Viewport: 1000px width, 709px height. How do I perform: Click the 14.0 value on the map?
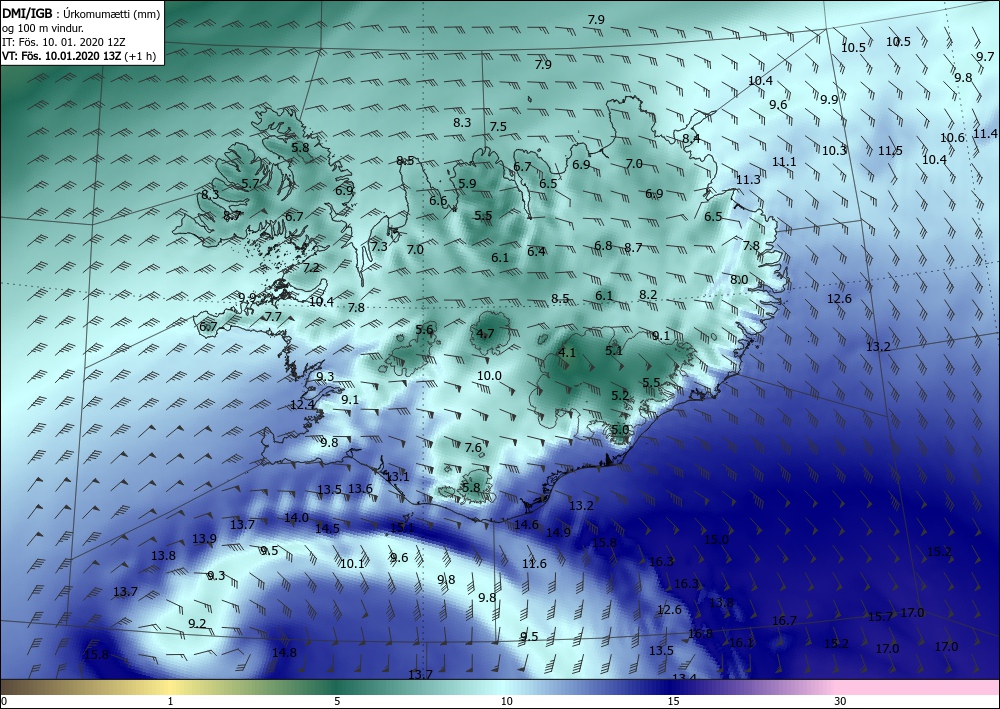[297, 518]
